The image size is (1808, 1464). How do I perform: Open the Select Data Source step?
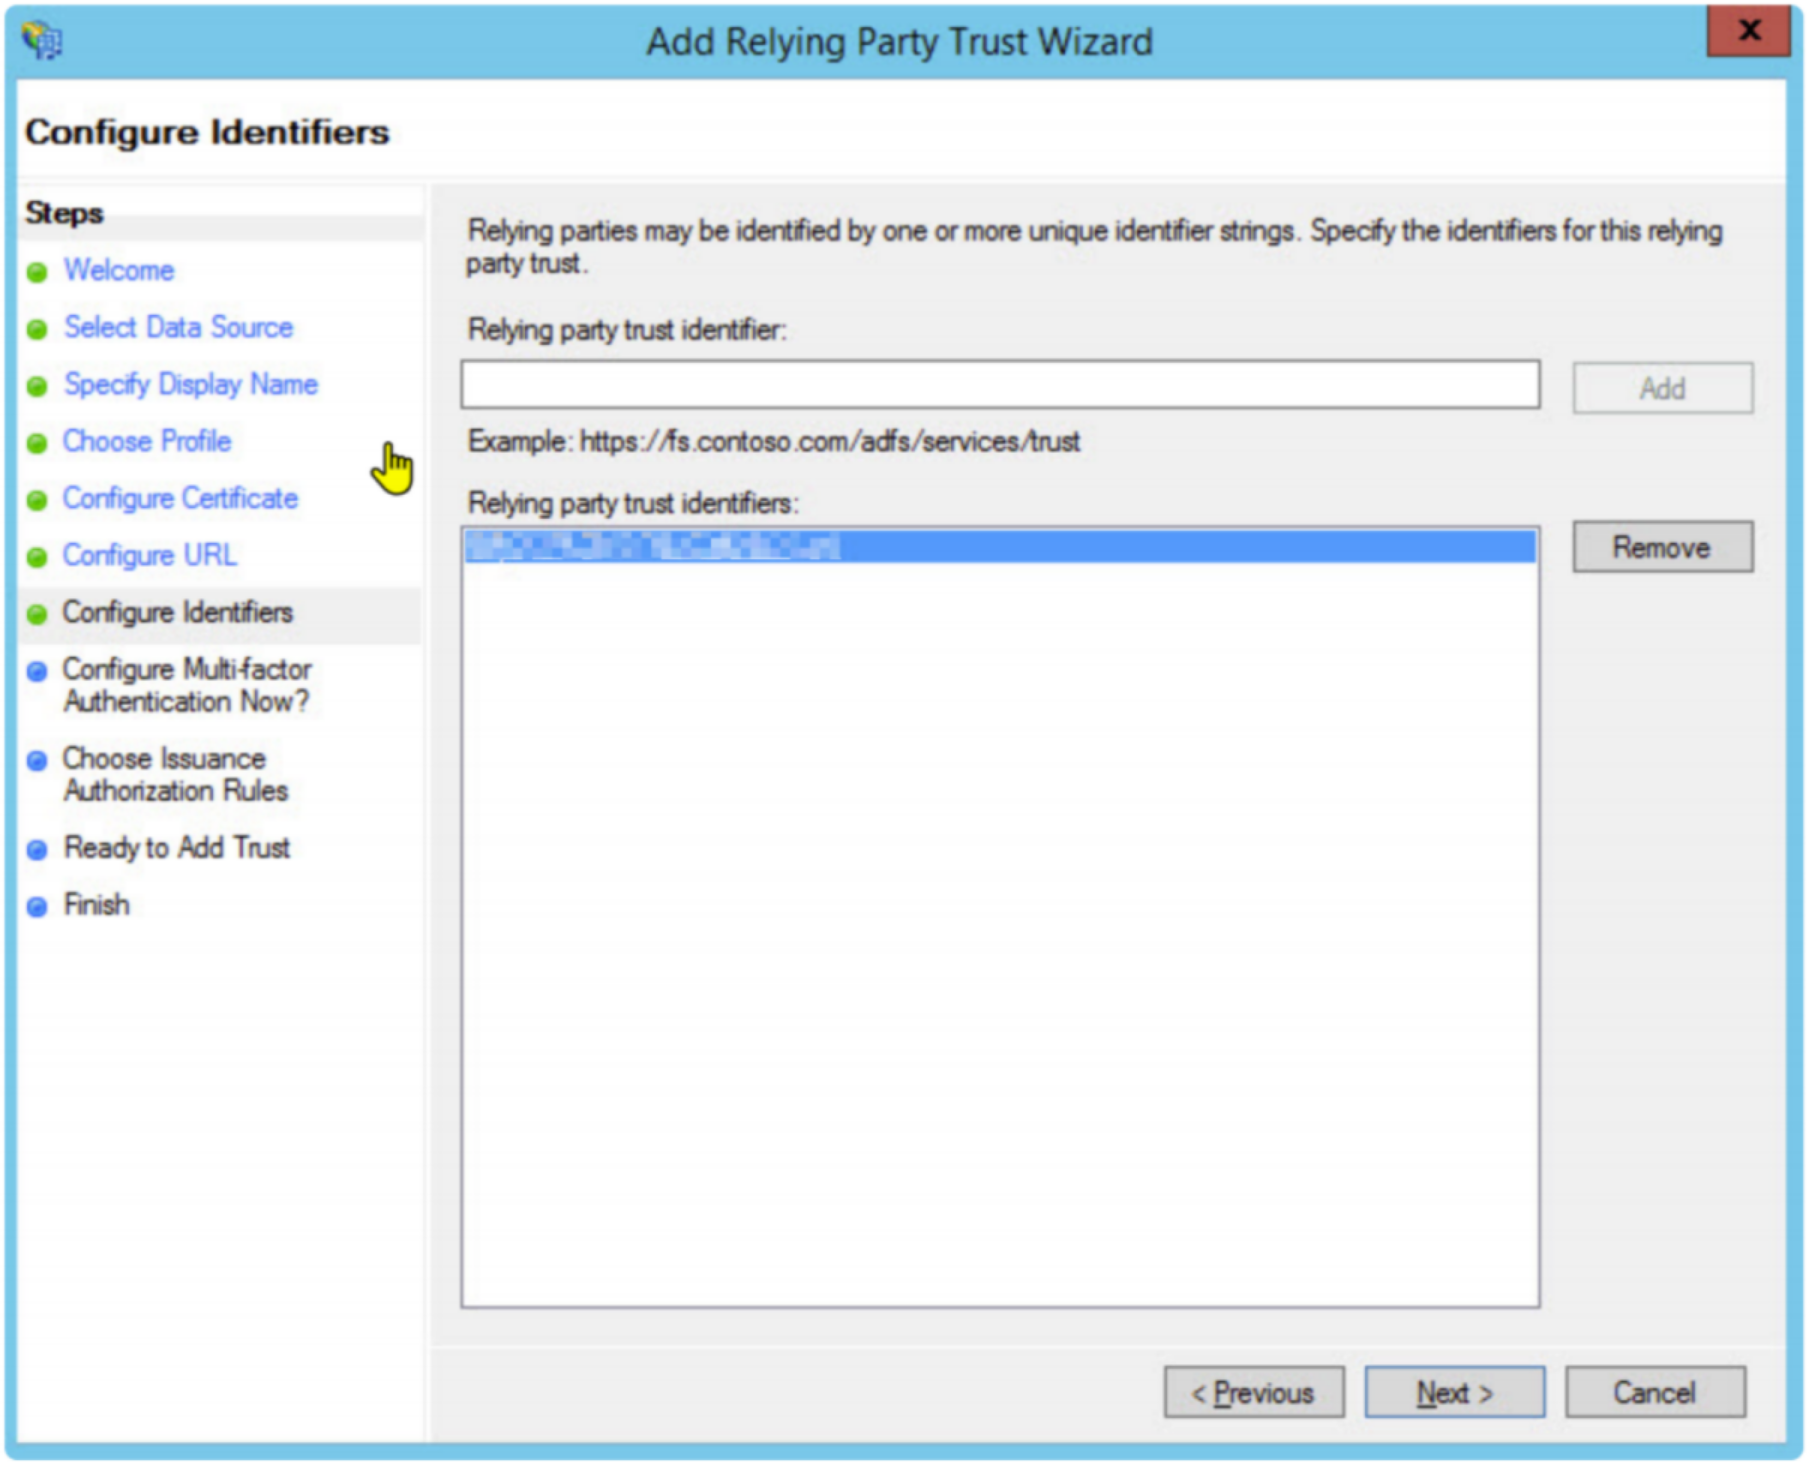tap(178, 328)
